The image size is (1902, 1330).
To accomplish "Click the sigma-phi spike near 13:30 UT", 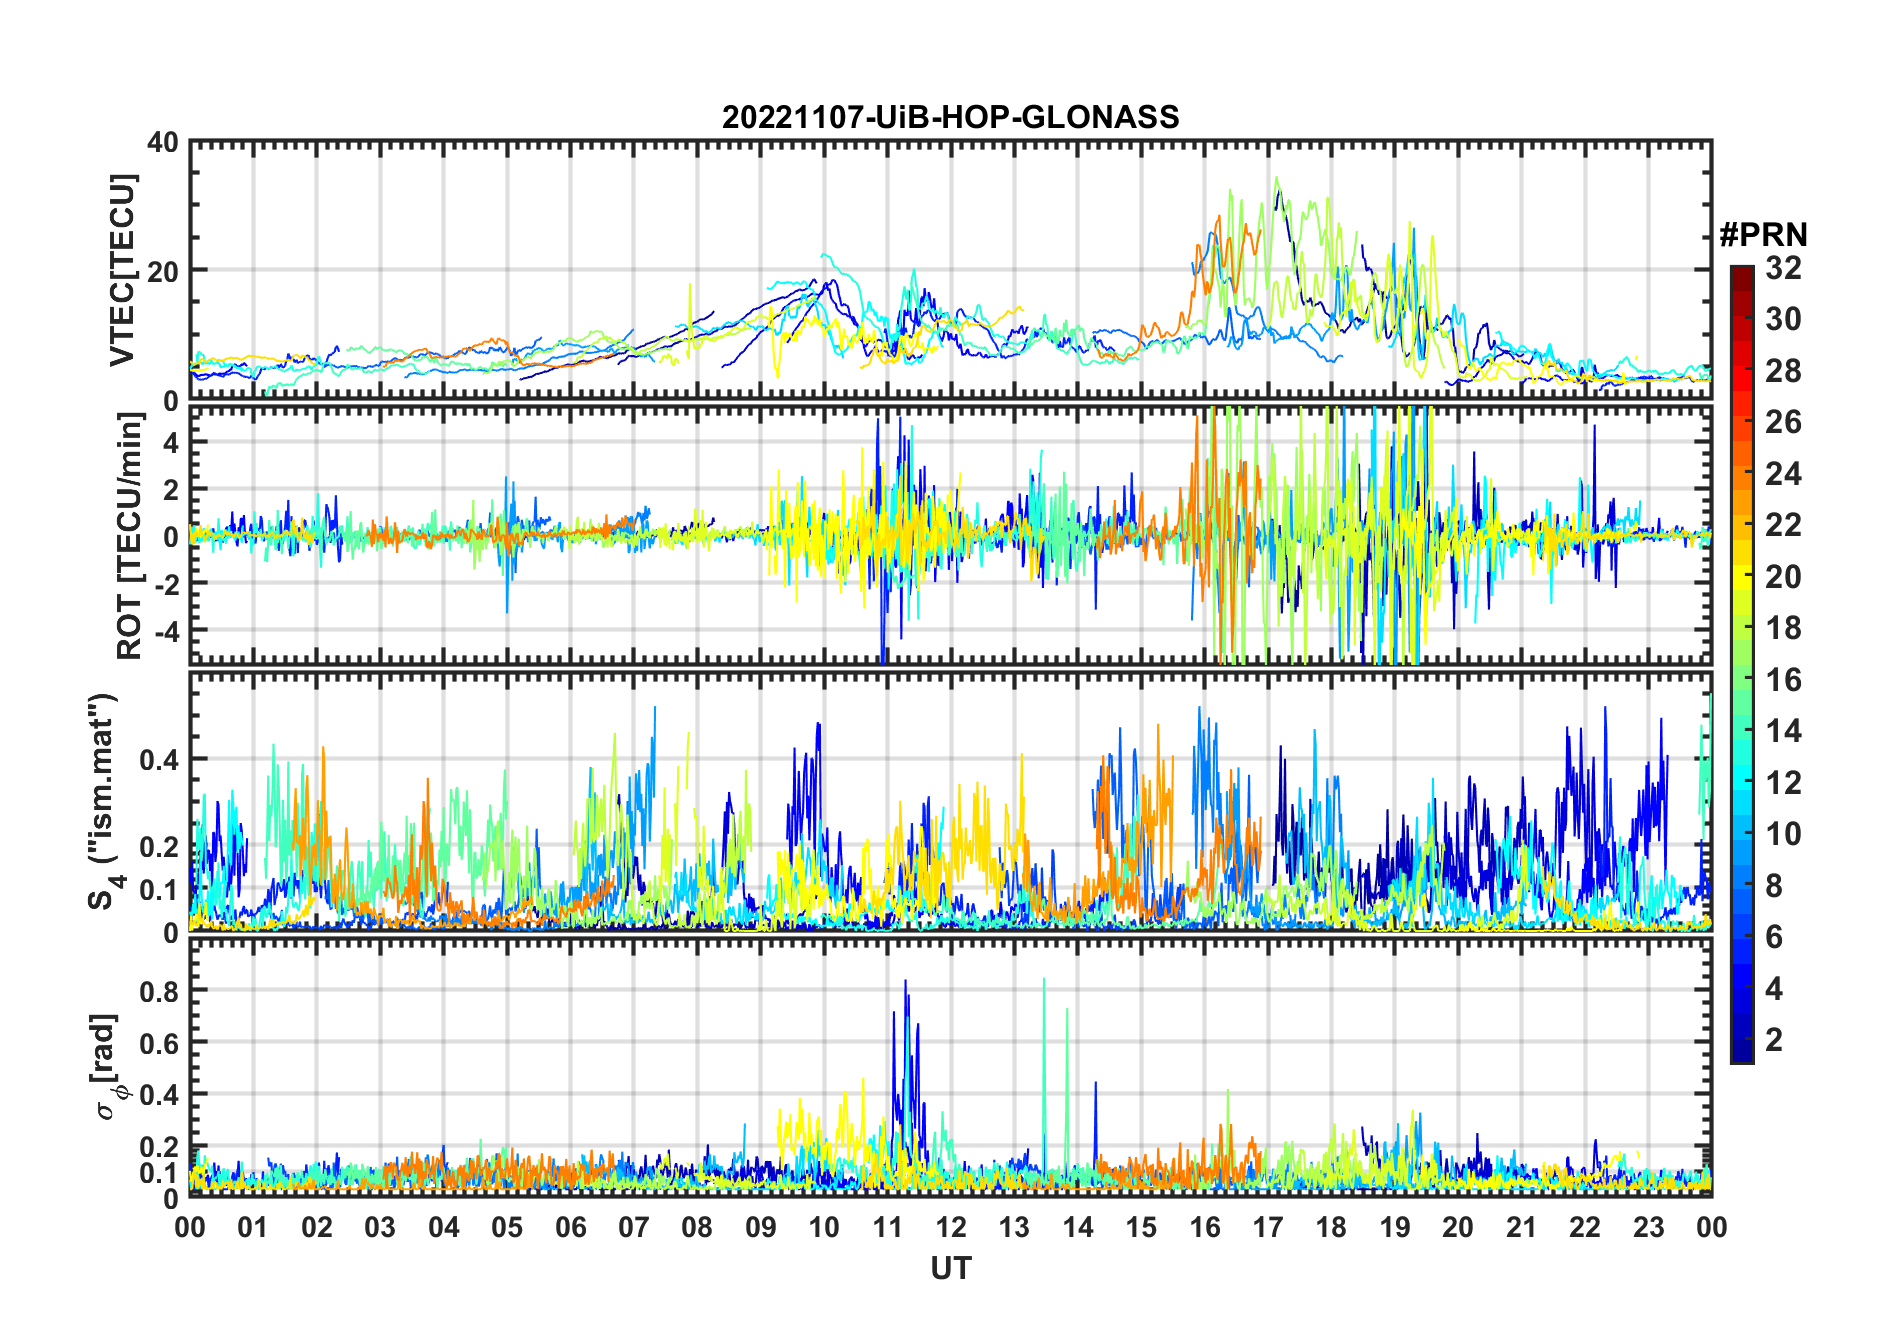I will [x=1044, y=980].
